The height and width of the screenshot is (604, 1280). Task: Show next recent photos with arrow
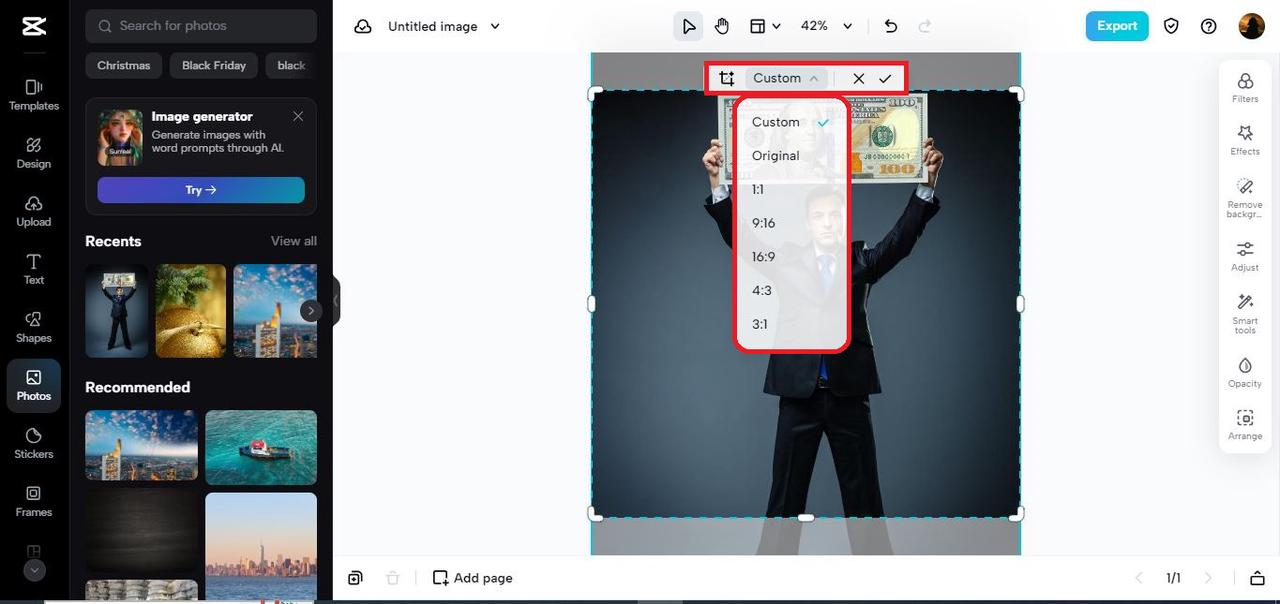coord(311,311)
